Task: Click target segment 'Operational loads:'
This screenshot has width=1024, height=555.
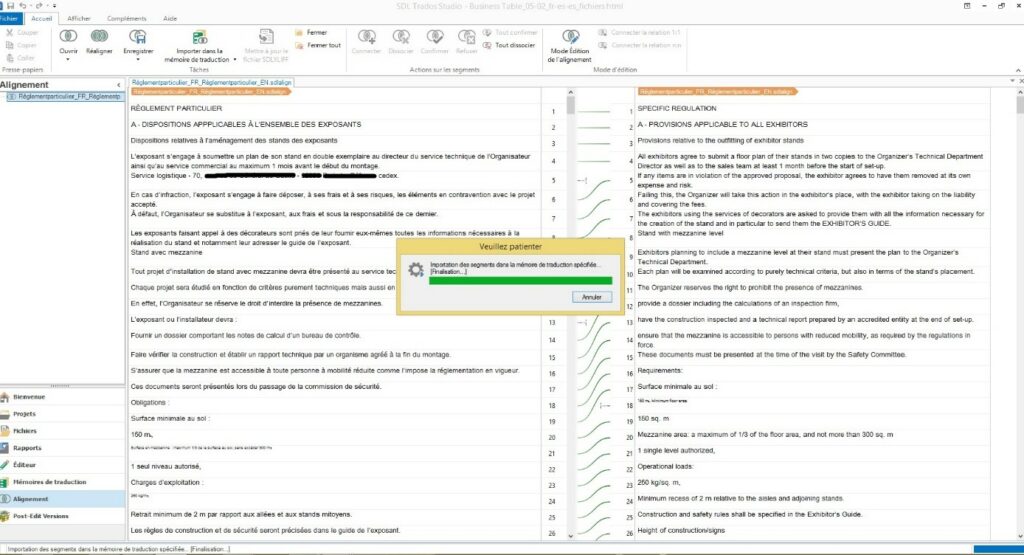Action: (x=665, y=467)
